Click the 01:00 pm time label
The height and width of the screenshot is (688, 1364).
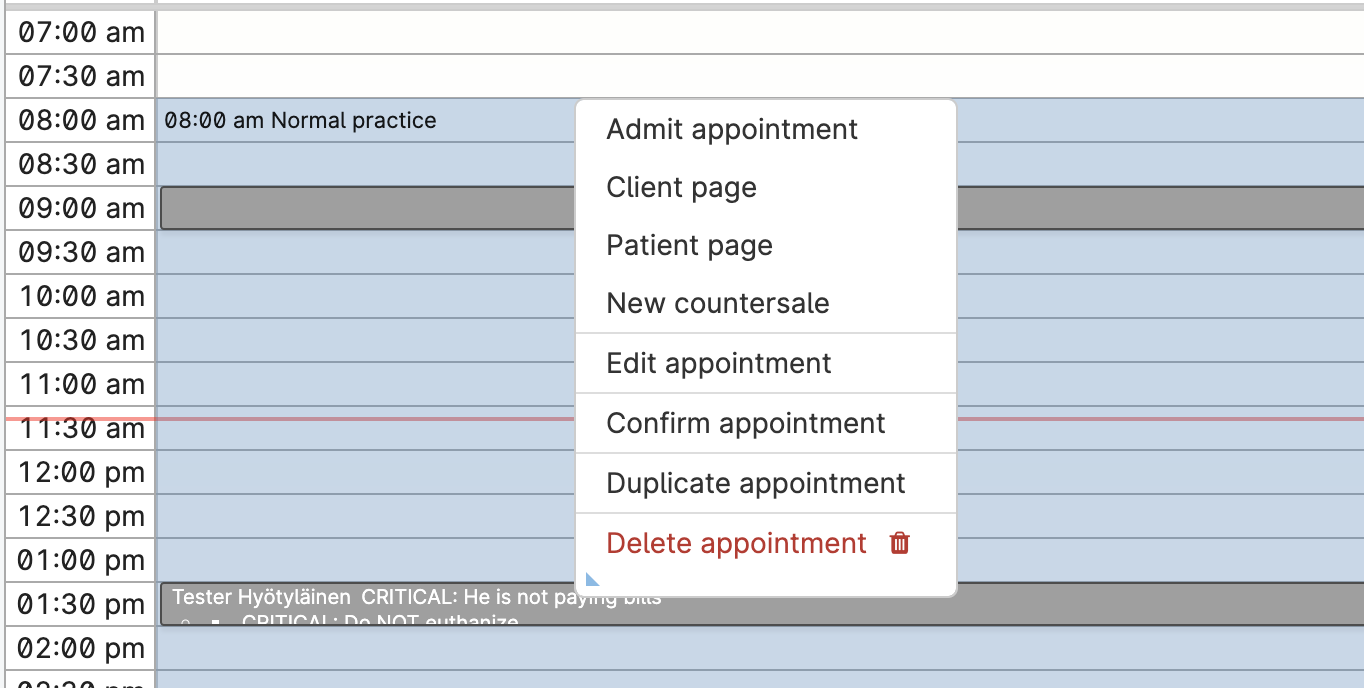[x=81, y=561]
